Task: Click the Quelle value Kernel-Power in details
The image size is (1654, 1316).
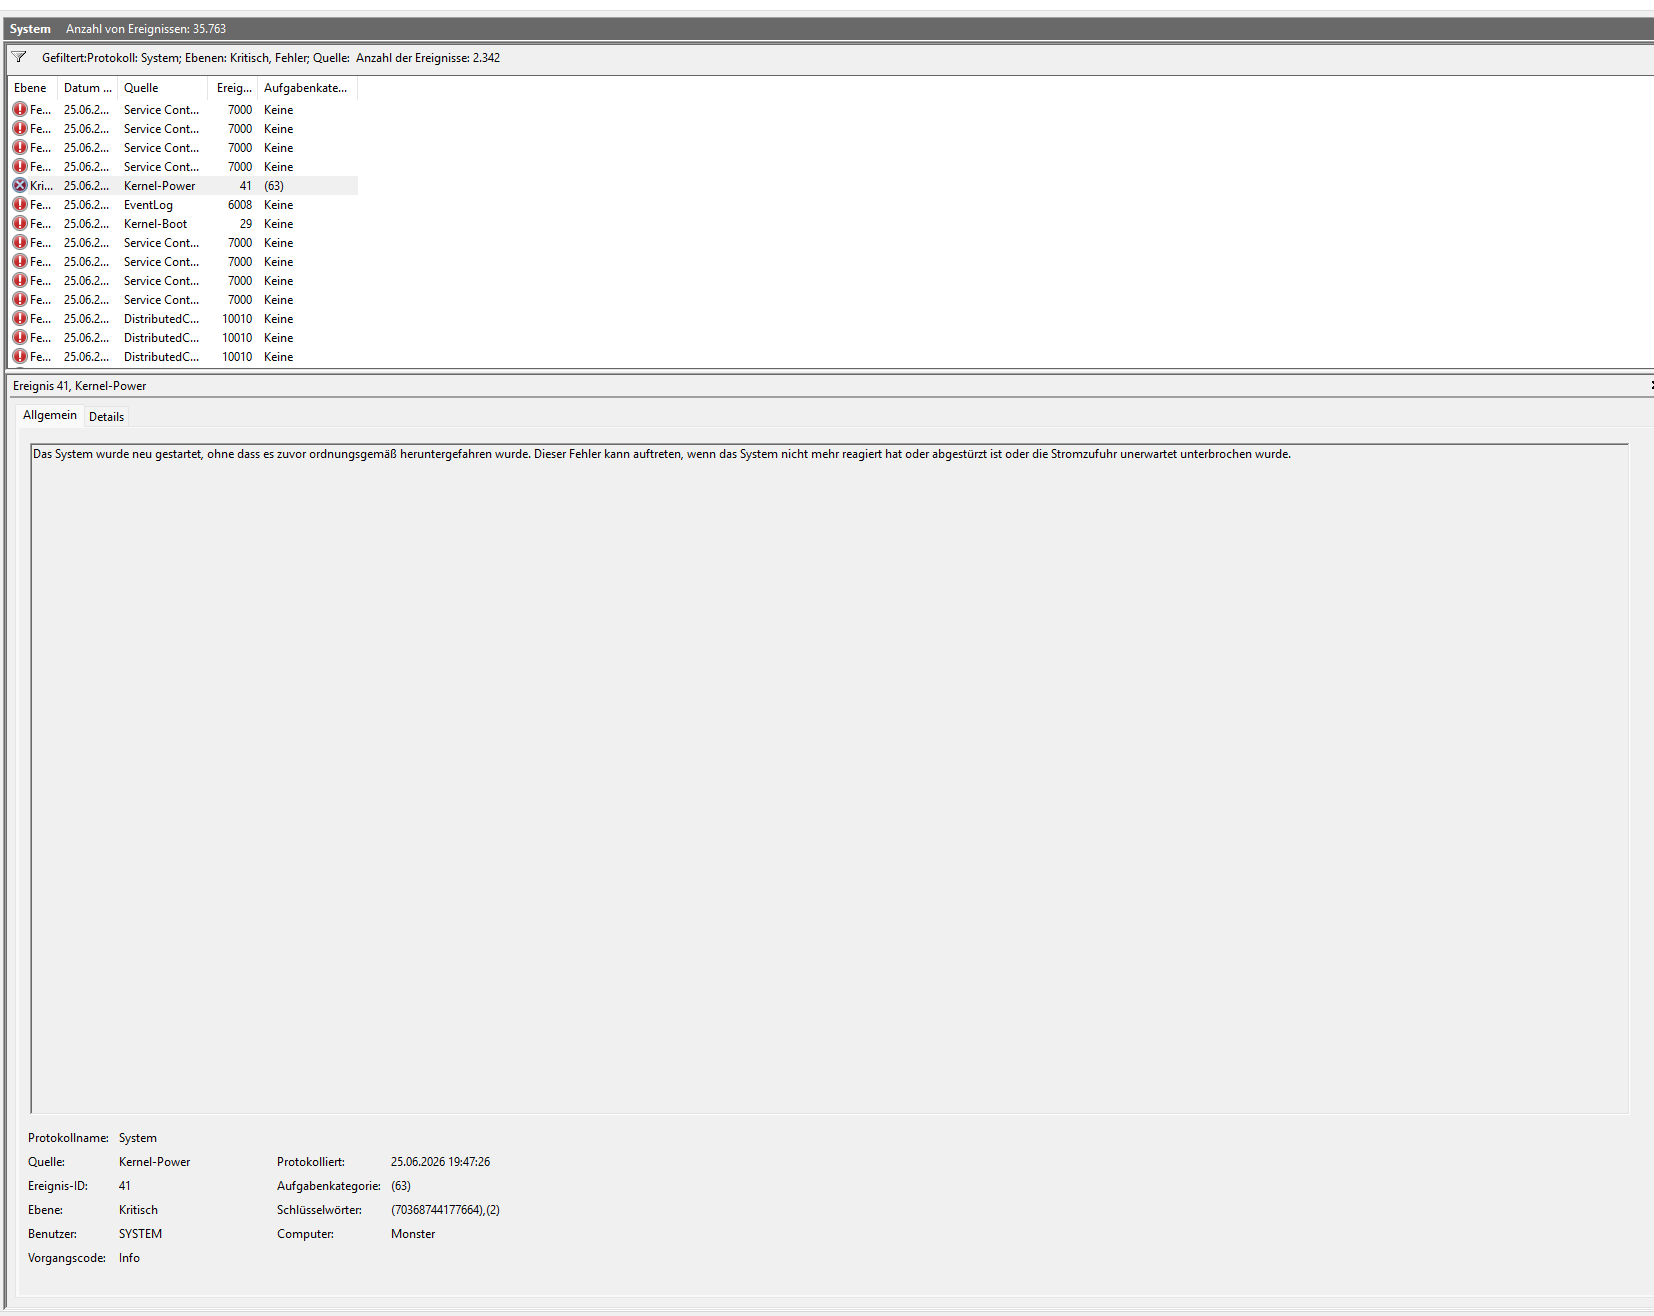Action: tap(154, 1162)
